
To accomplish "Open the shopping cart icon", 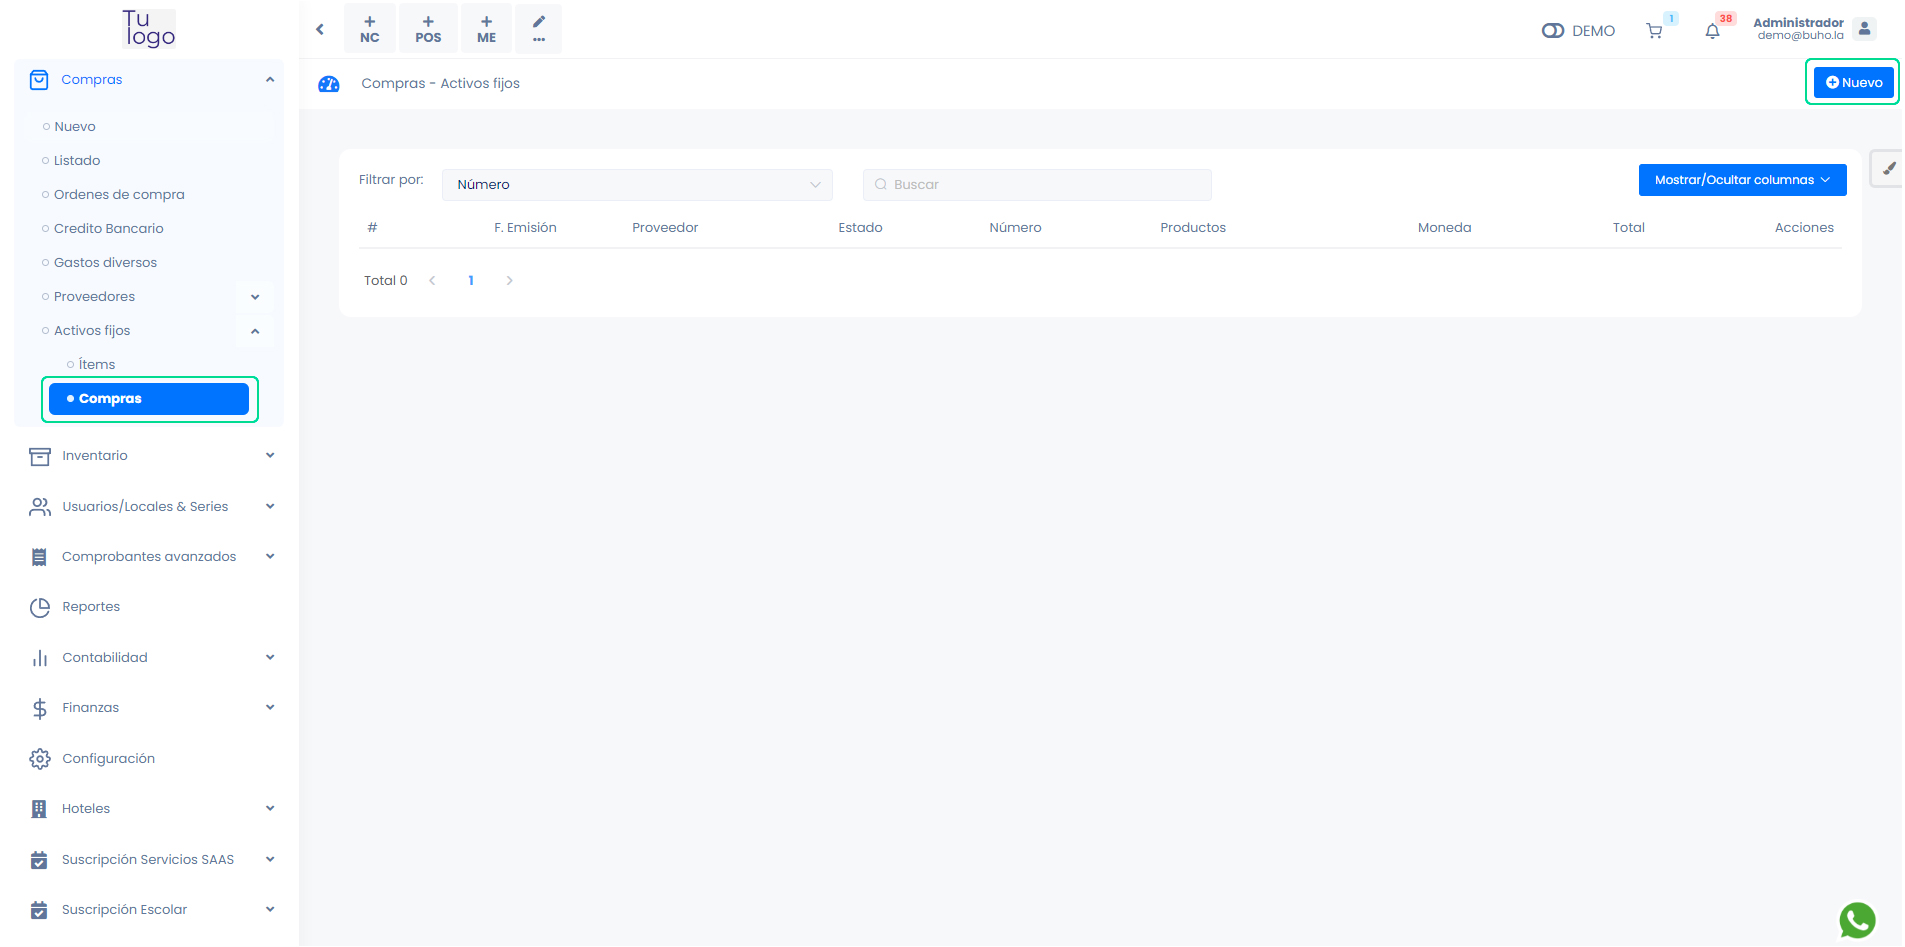I will 1654,31.
